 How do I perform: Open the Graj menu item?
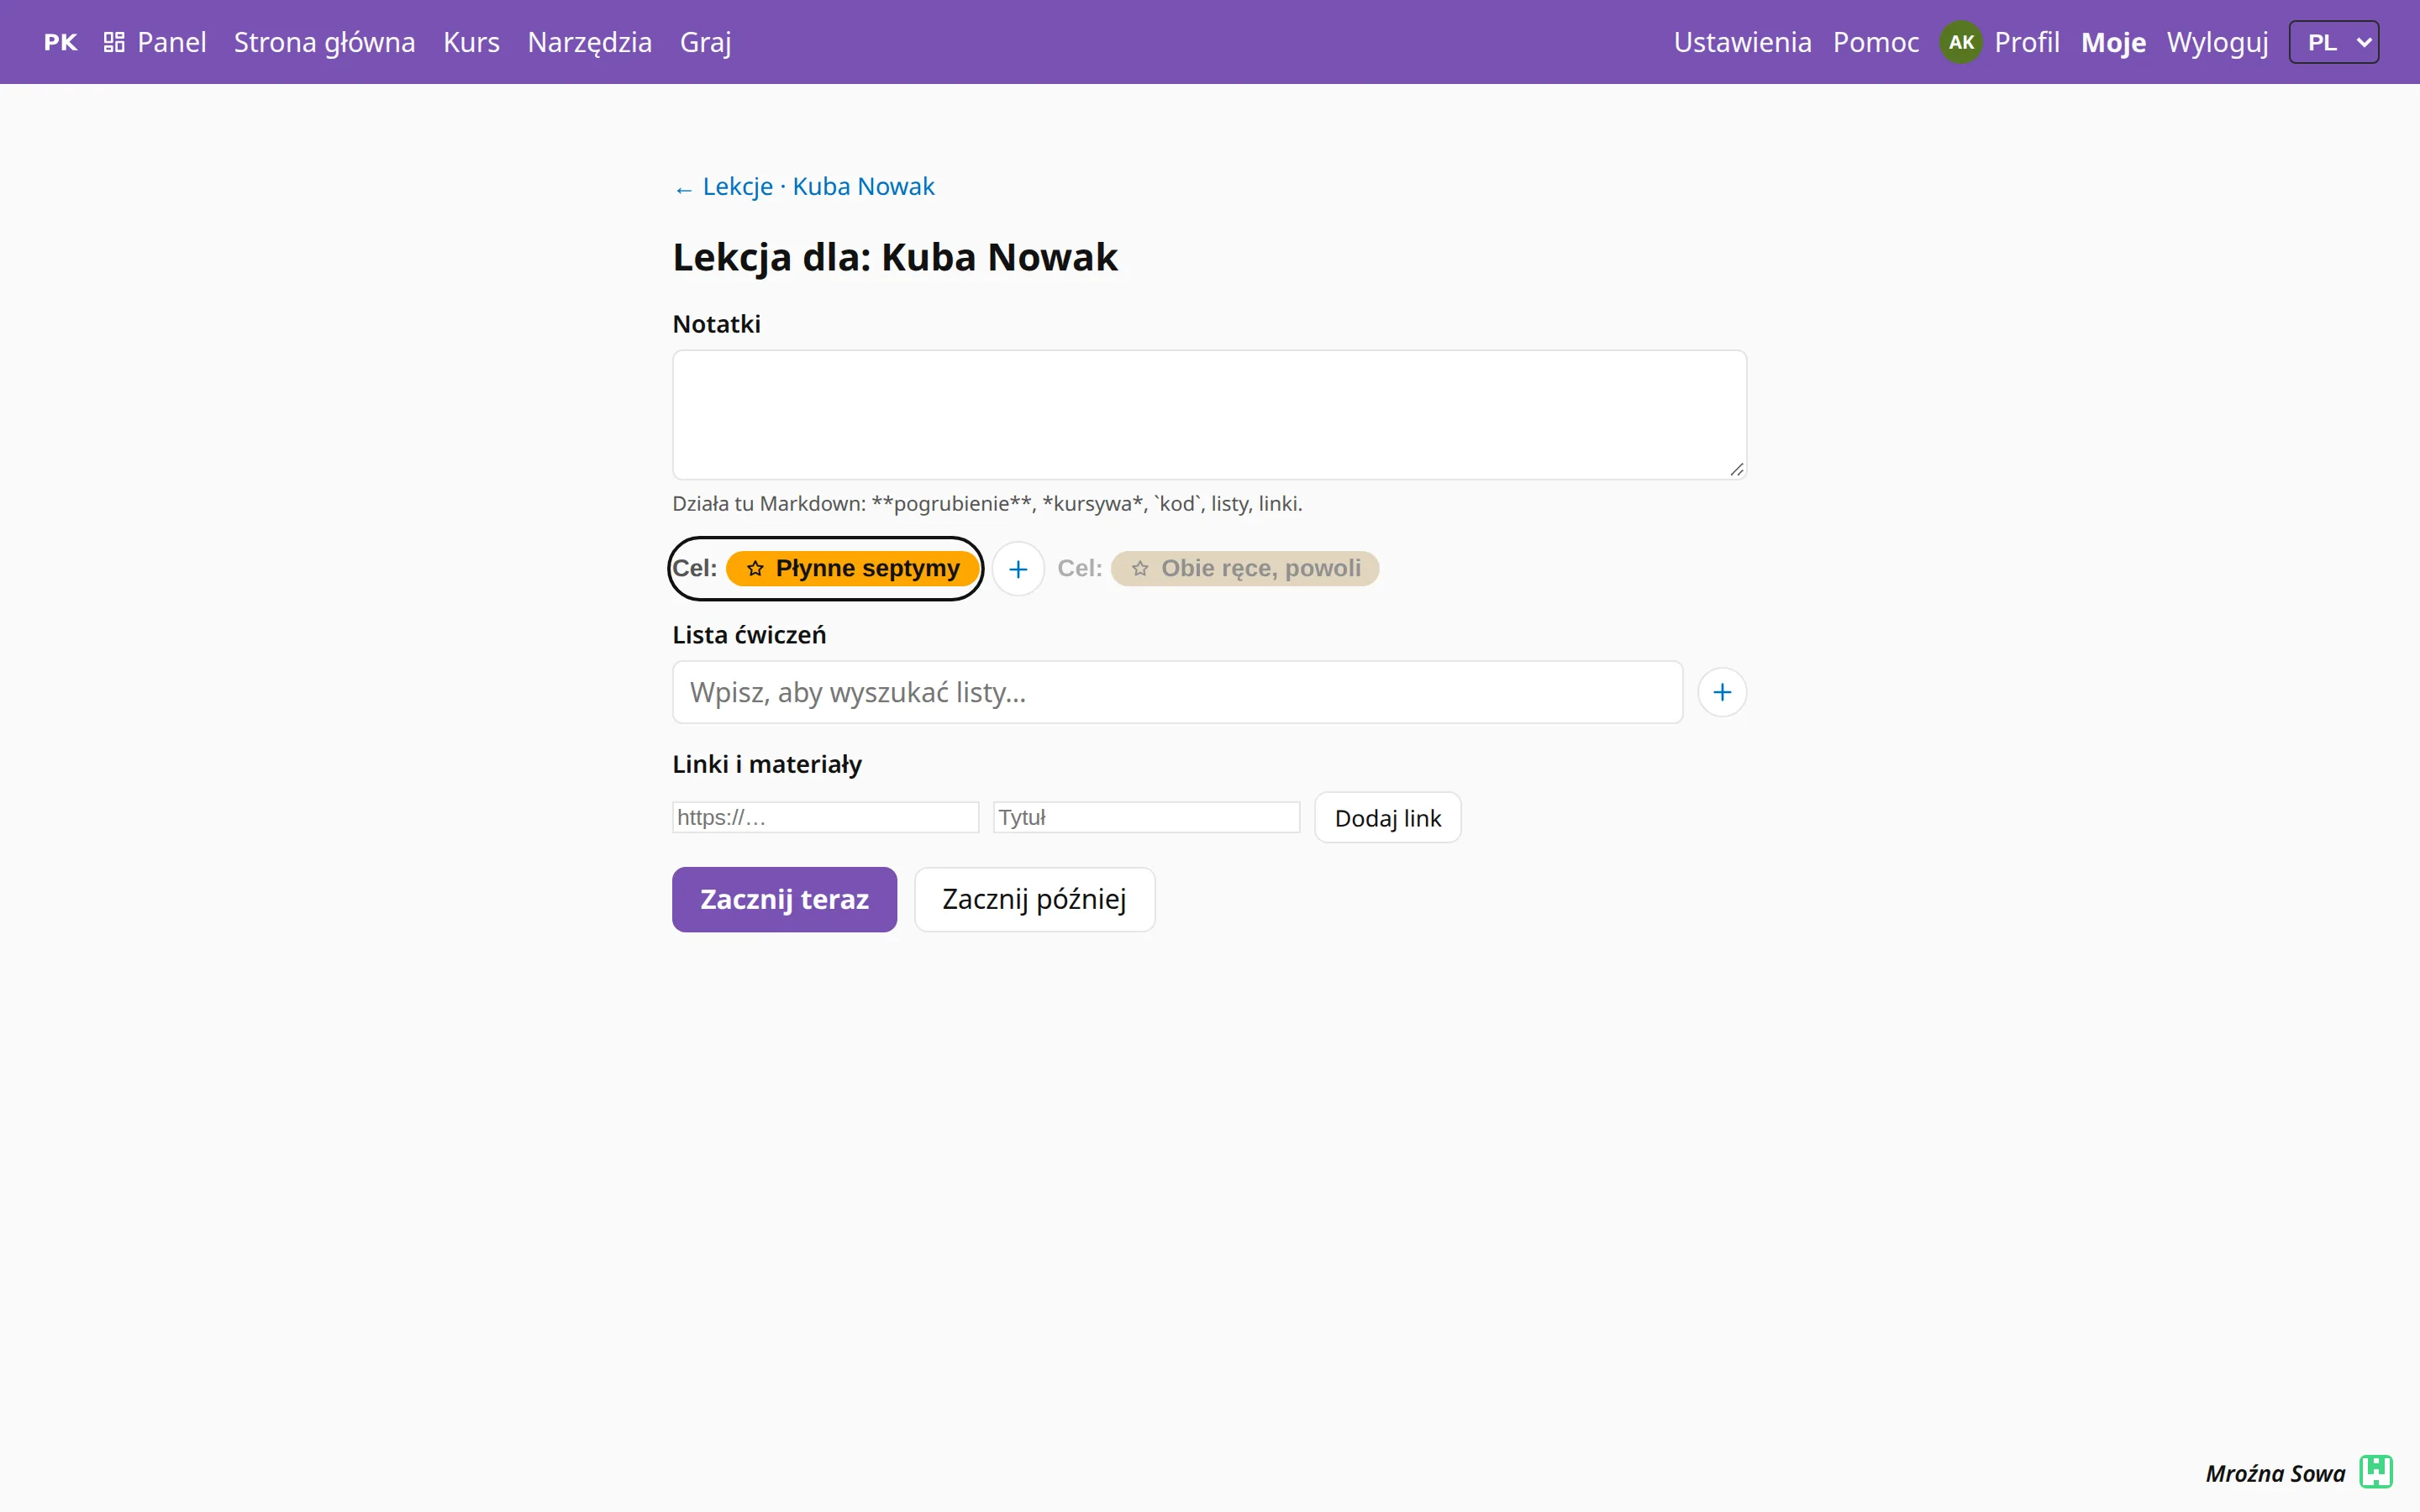pyautogui.click(x=706, y=42)
